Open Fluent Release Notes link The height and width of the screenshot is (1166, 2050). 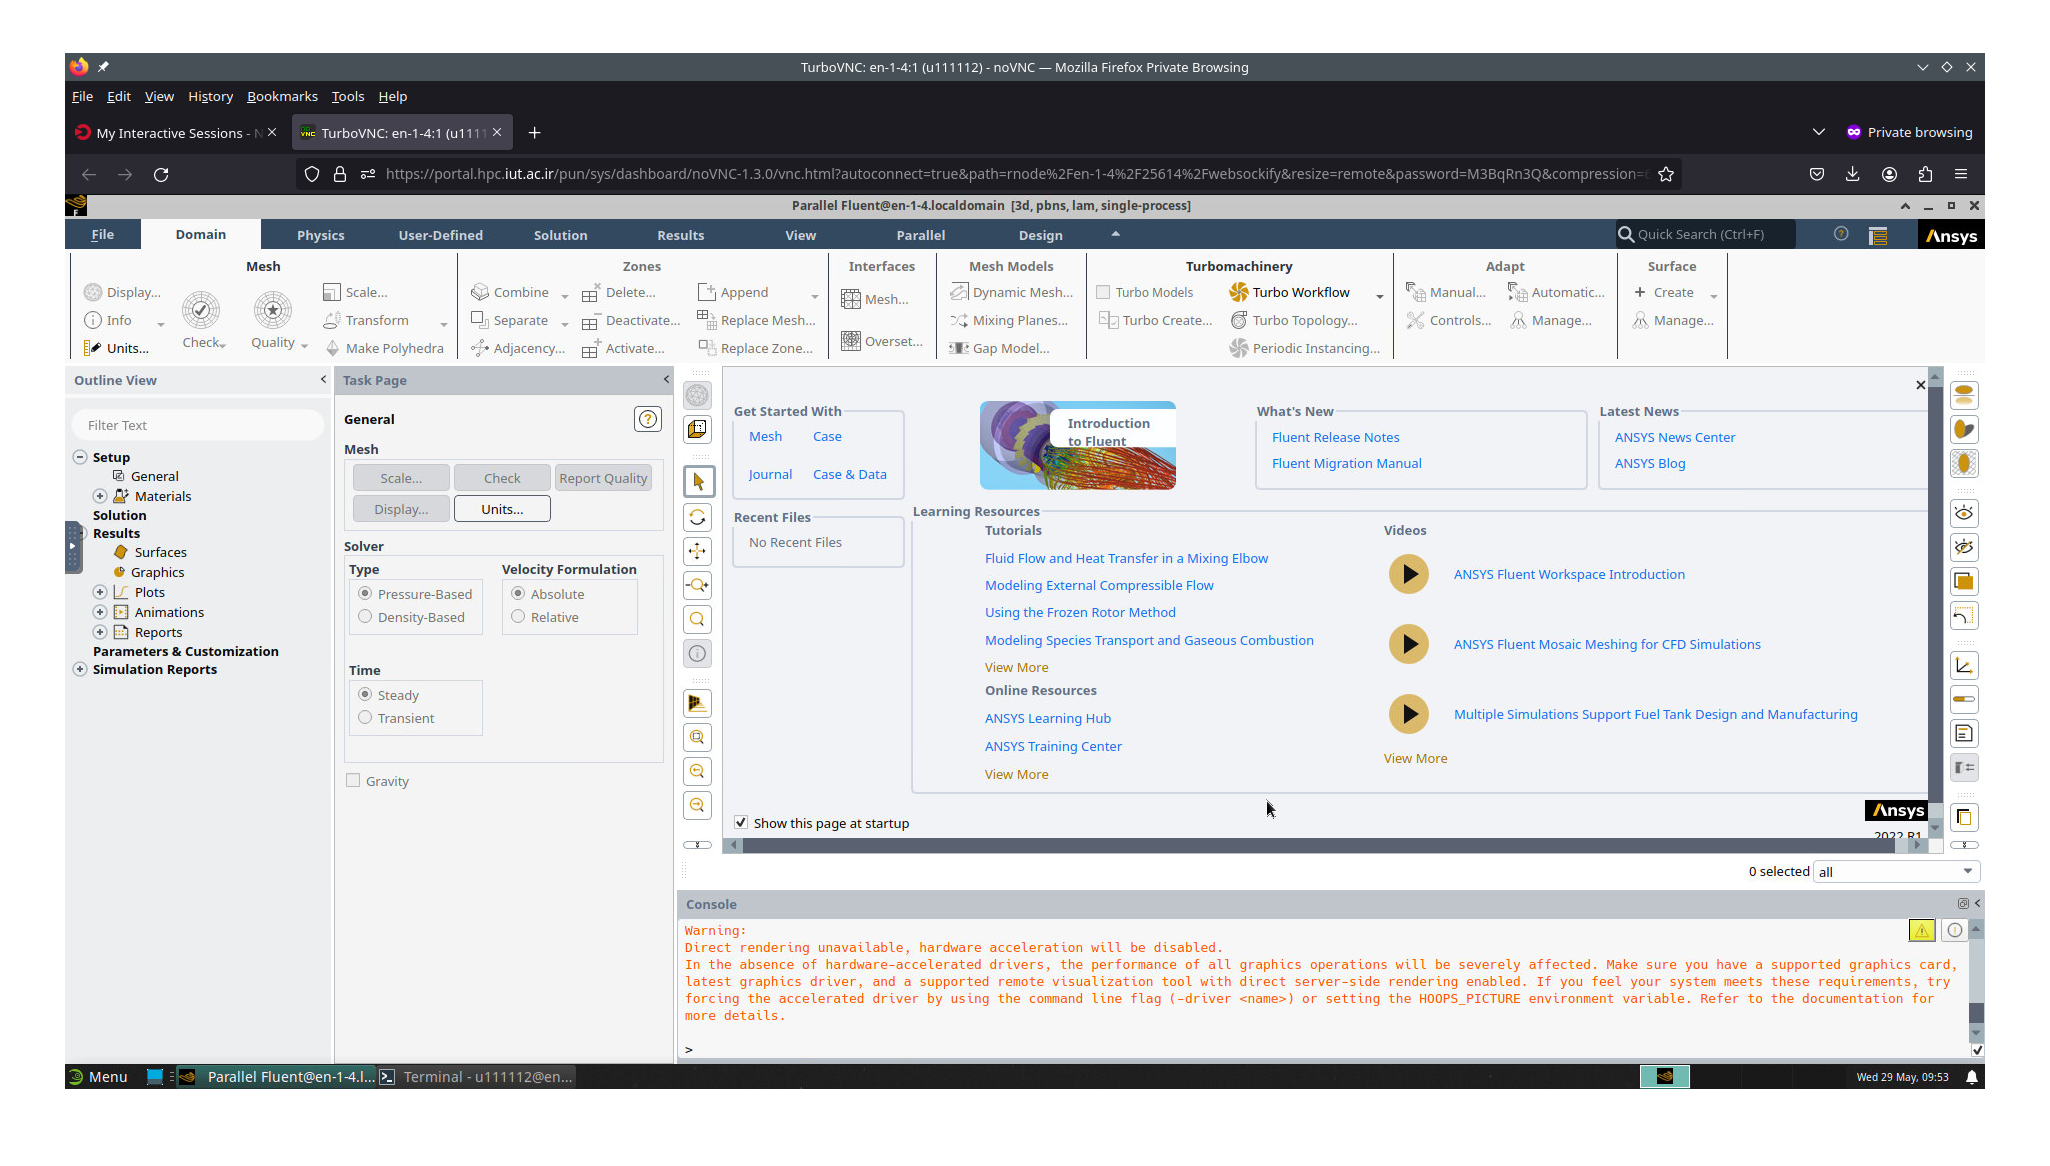click(1335, 437)
